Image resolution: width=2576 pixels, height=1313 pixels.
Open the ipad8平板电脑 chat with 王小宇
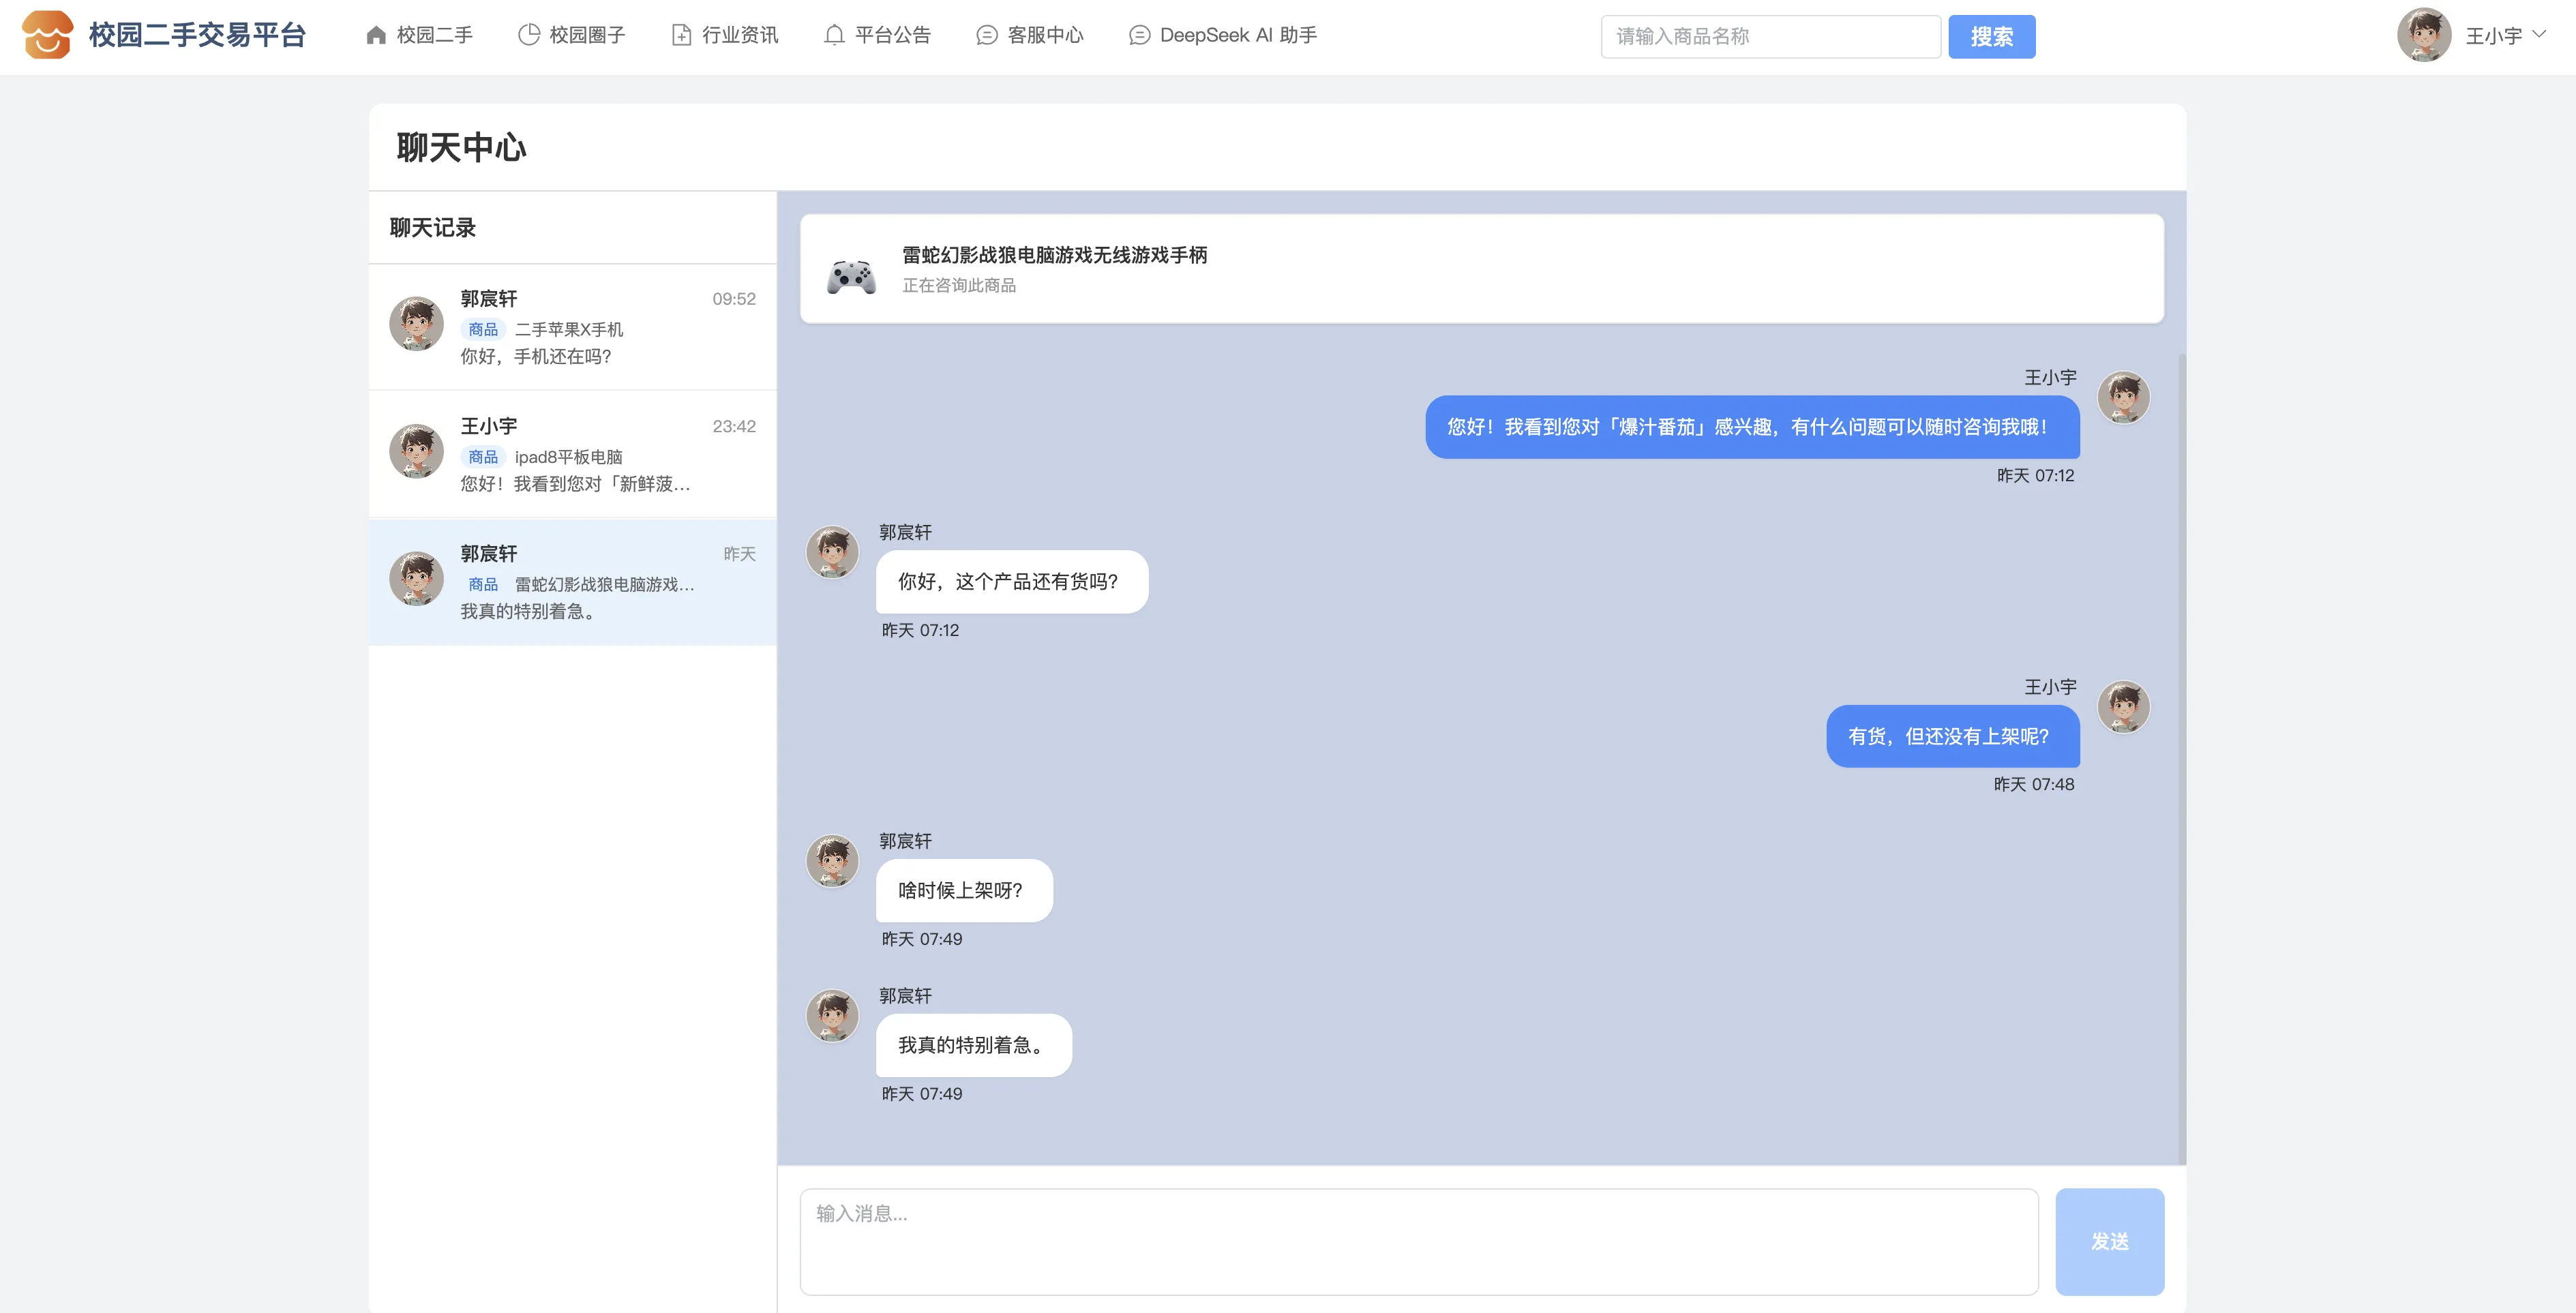tap(572, 455)
